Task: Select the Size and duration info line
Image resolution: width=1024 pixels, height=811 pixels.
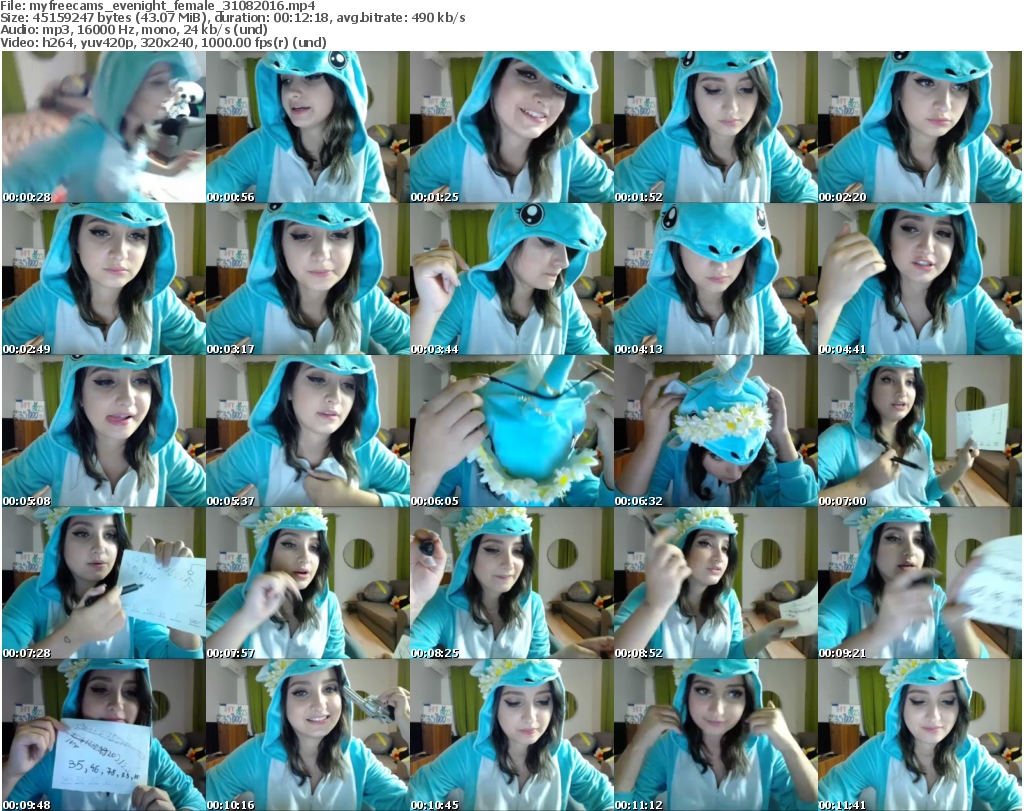Action: (233, 18)
